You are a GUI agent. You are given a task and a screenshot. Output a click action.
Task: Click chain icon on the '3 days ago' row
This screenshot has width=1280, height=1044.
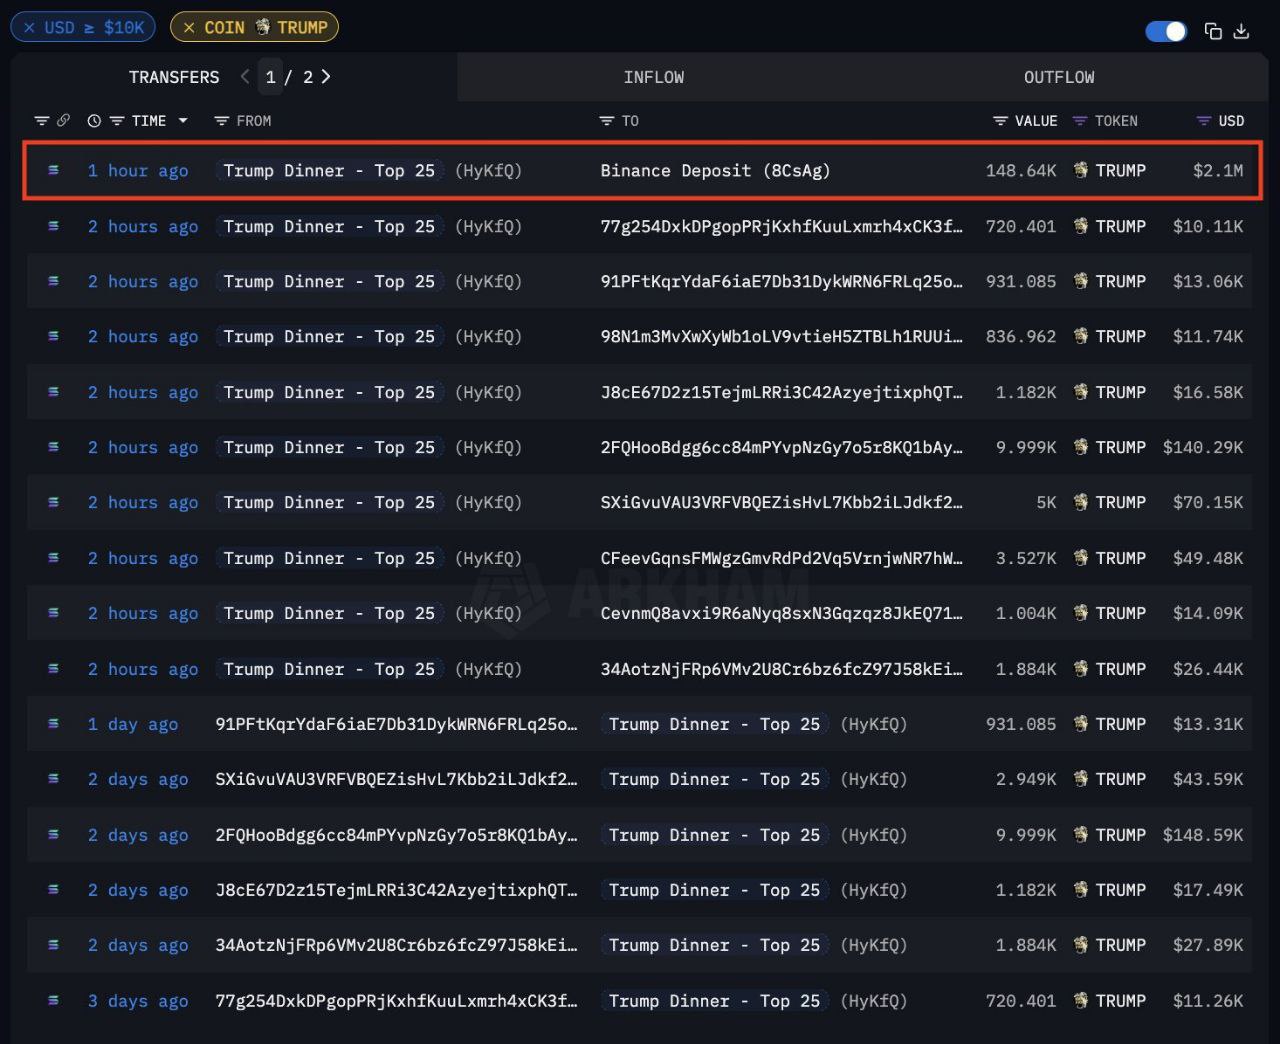(x=53, y=1000)
